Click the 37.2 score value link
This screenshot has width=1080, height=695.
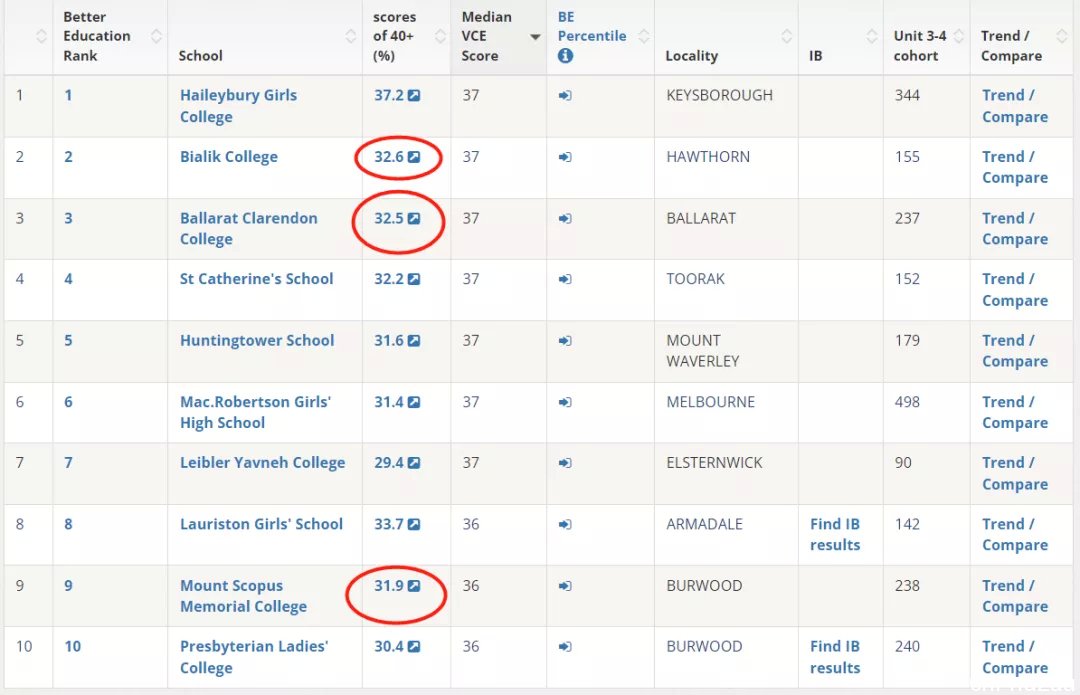389,96
